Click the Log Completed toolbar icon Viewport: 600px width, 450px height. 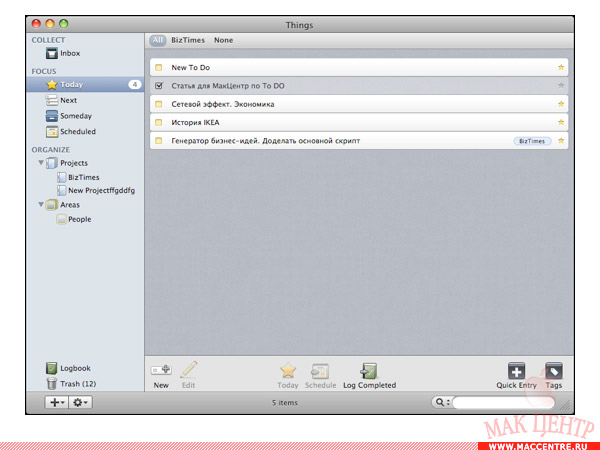(369, 371)
